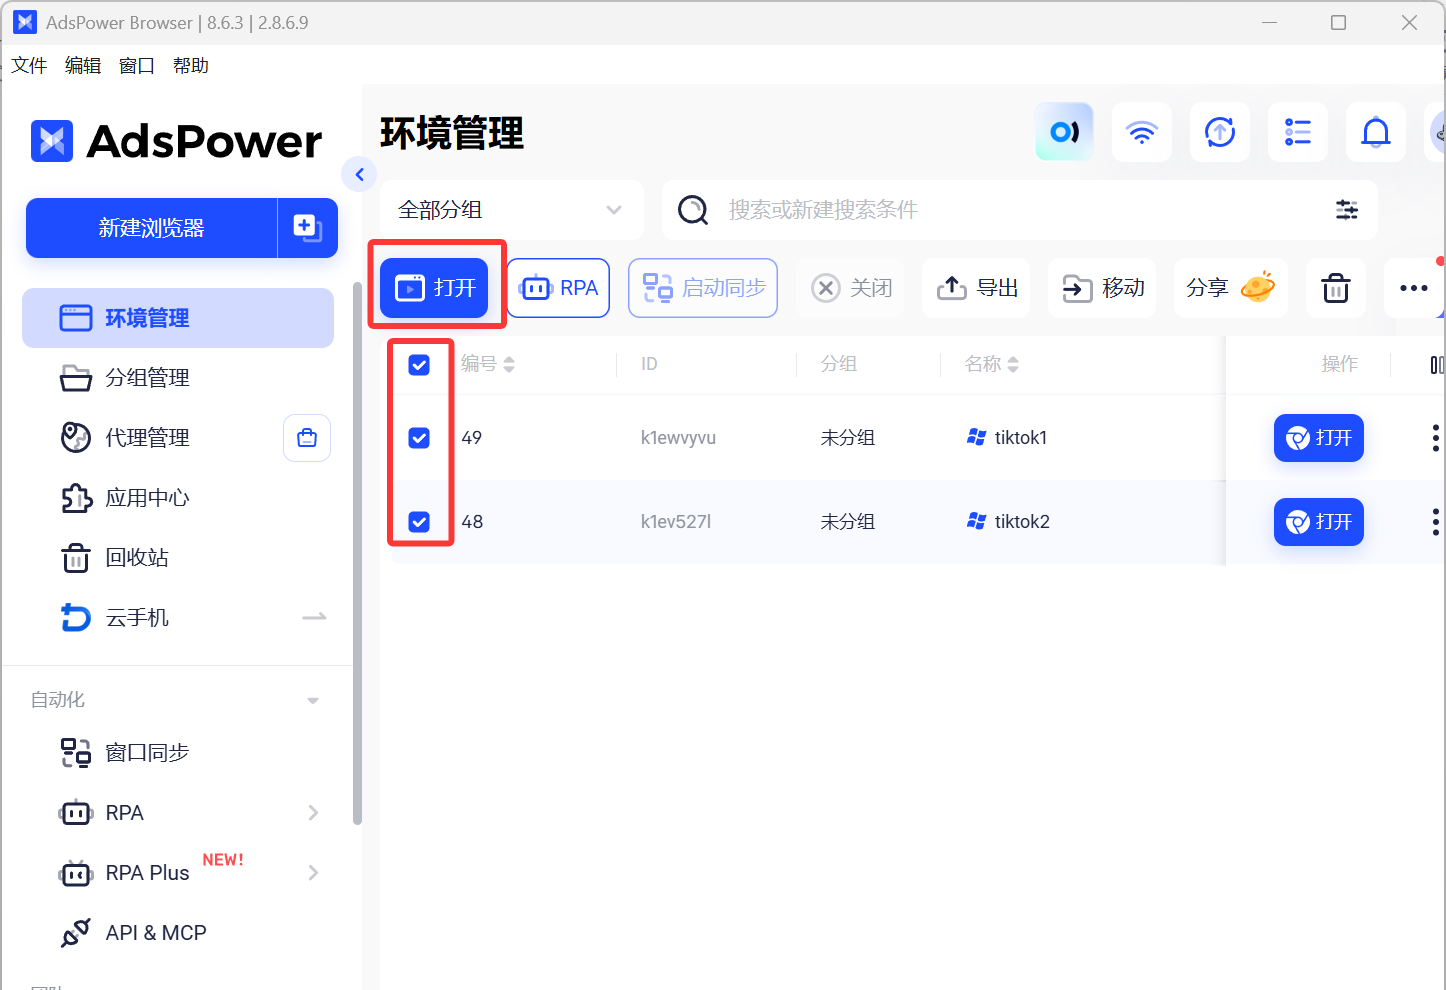Open the network Wi-Fi status icon
Viewport: 1446px width, 990px height.
pos(1142,132)
